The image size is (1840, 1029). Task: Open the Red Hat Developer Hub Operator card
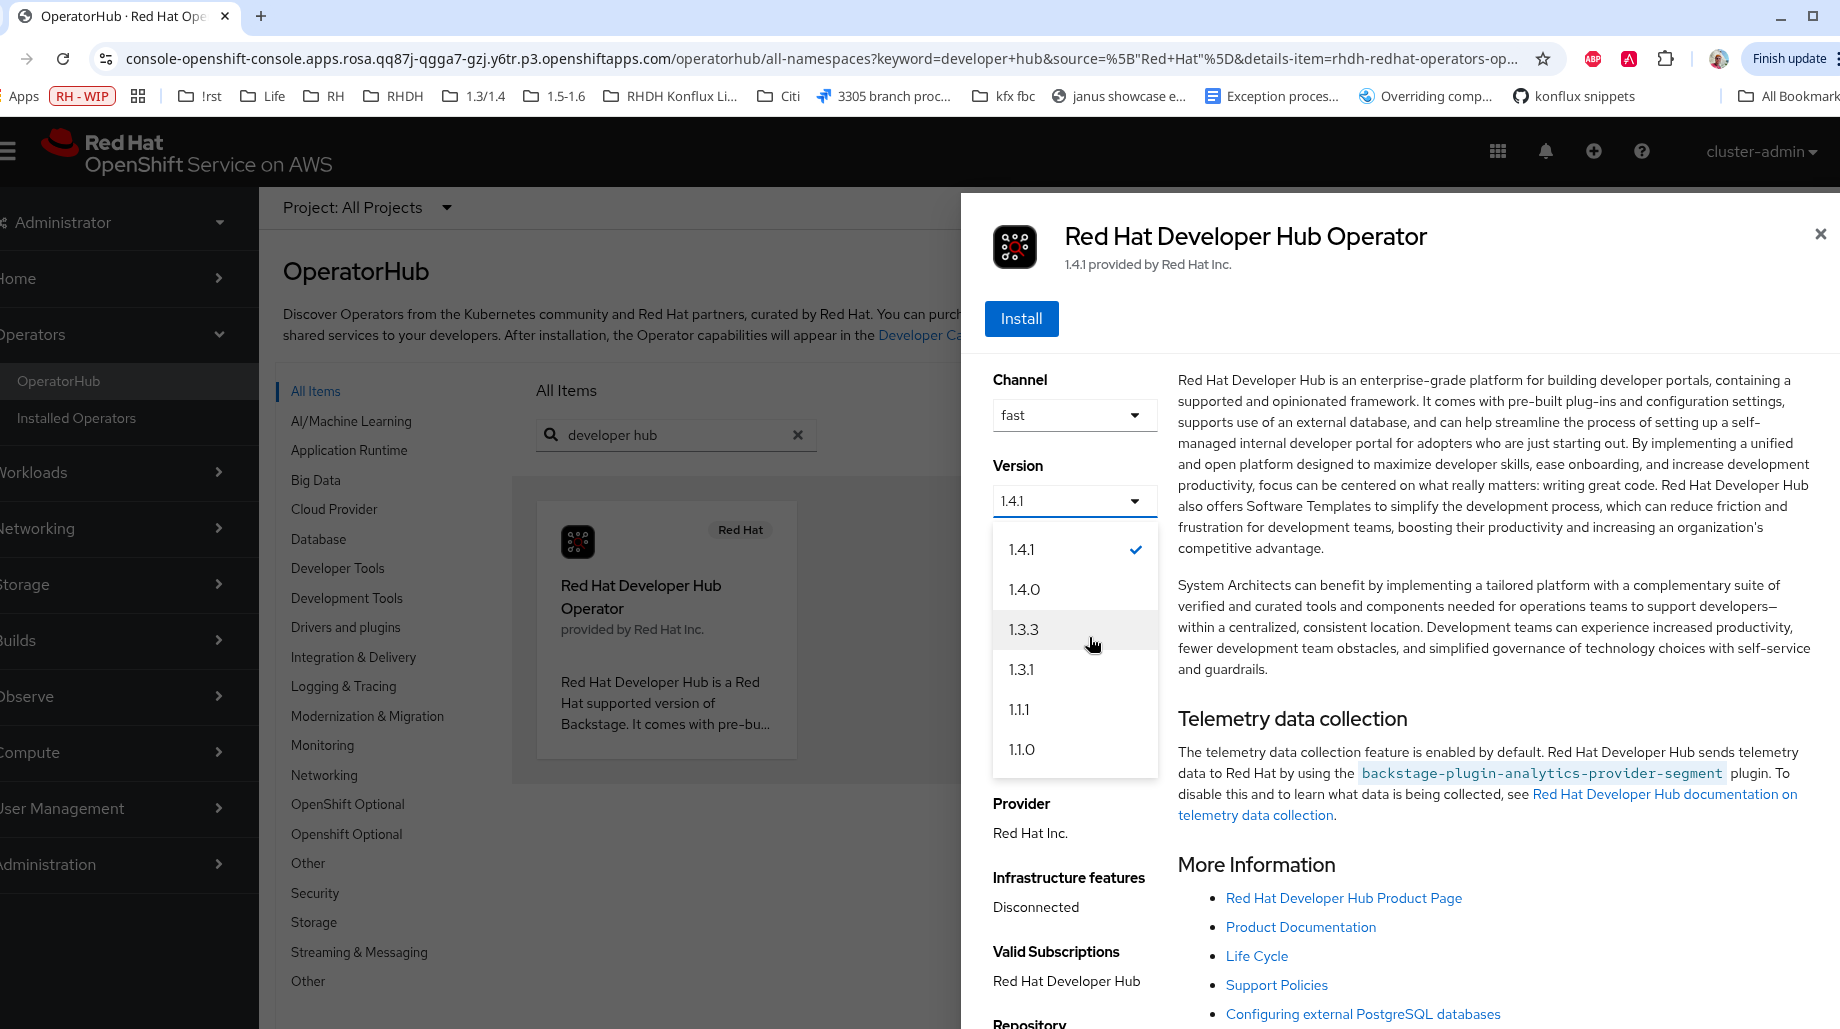coord(667,630)
